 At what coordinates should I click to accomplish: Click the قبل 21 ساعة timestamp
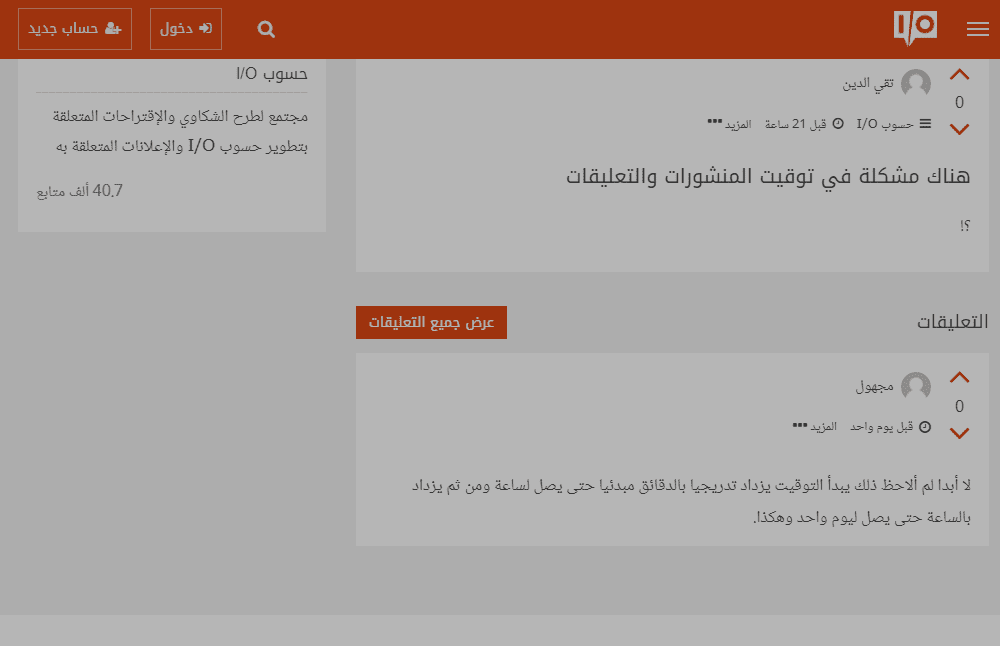point(796,124)
